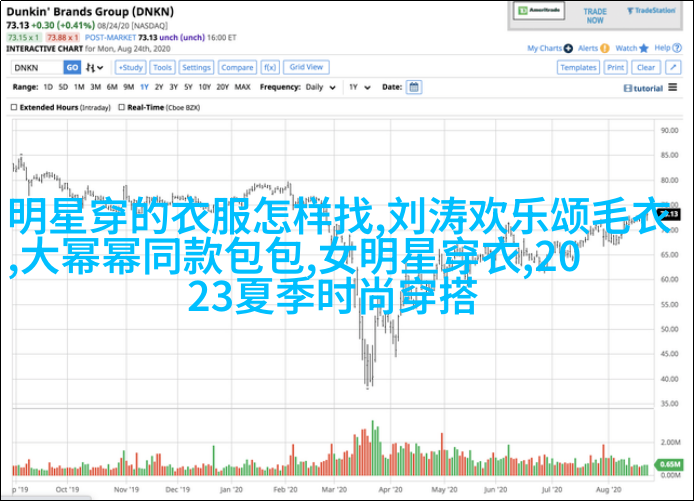This screenshot has height=502, width=695.
Task: Open the hamburger menu icon beside tutorial
Action: click(673, 87)
